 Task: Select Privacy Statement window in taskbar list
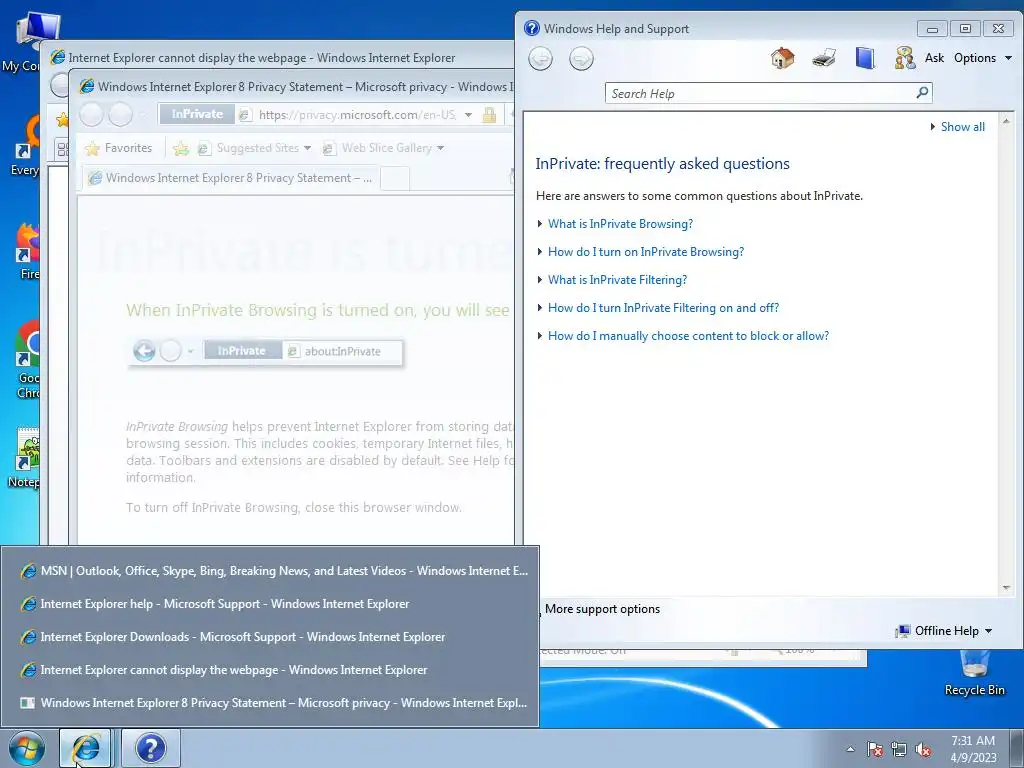coord(270,703)
